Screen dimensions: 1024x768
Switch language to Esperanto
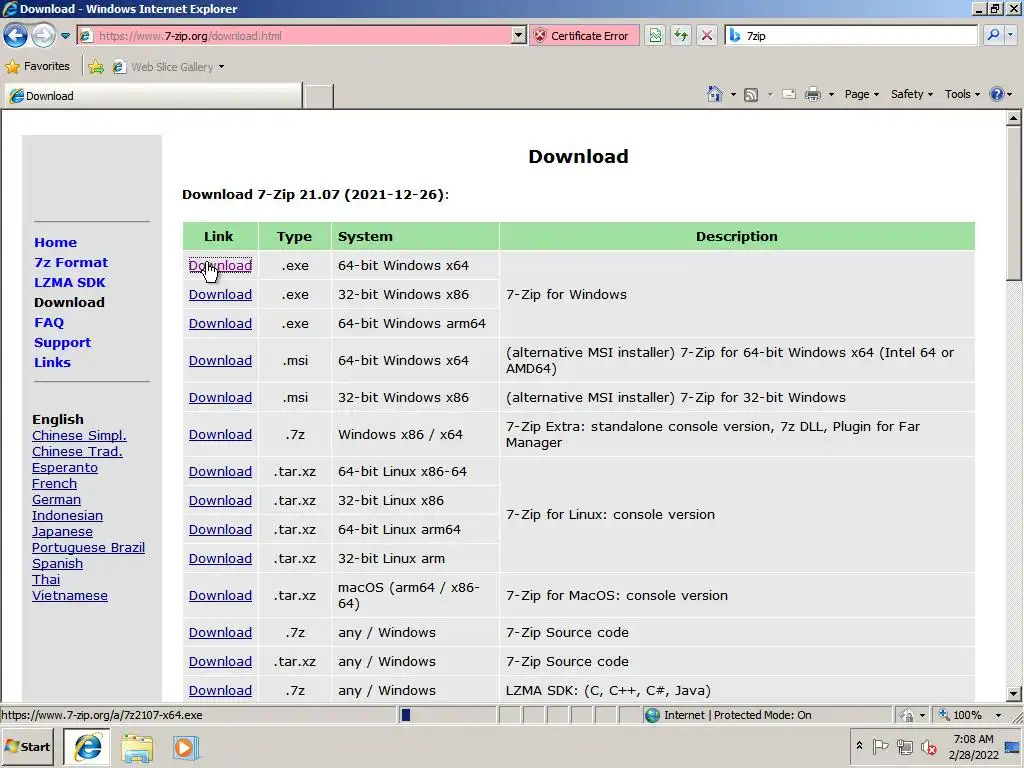click(x=65, y=468)
